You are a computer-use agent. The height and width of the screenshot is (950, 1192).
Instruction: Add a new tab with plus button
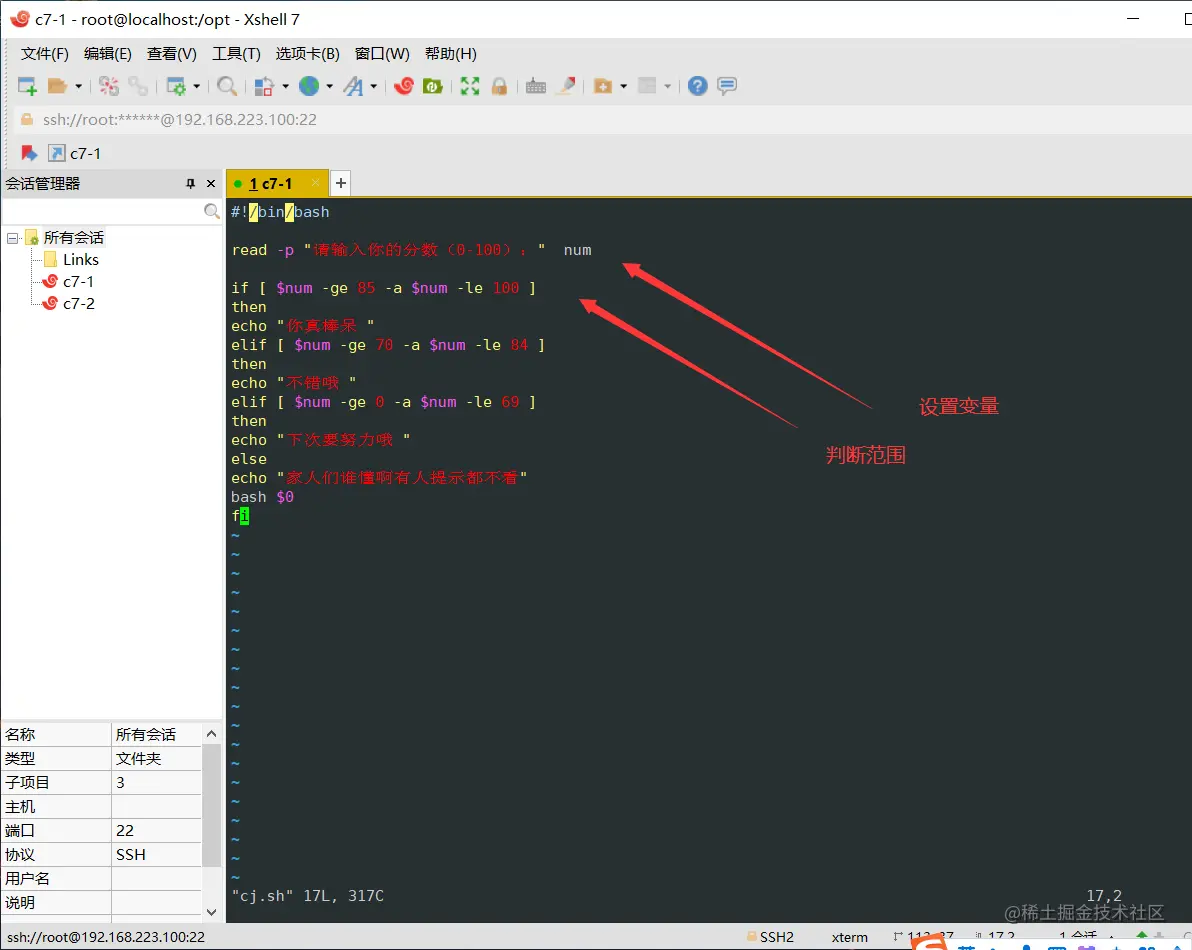(341, 183)
